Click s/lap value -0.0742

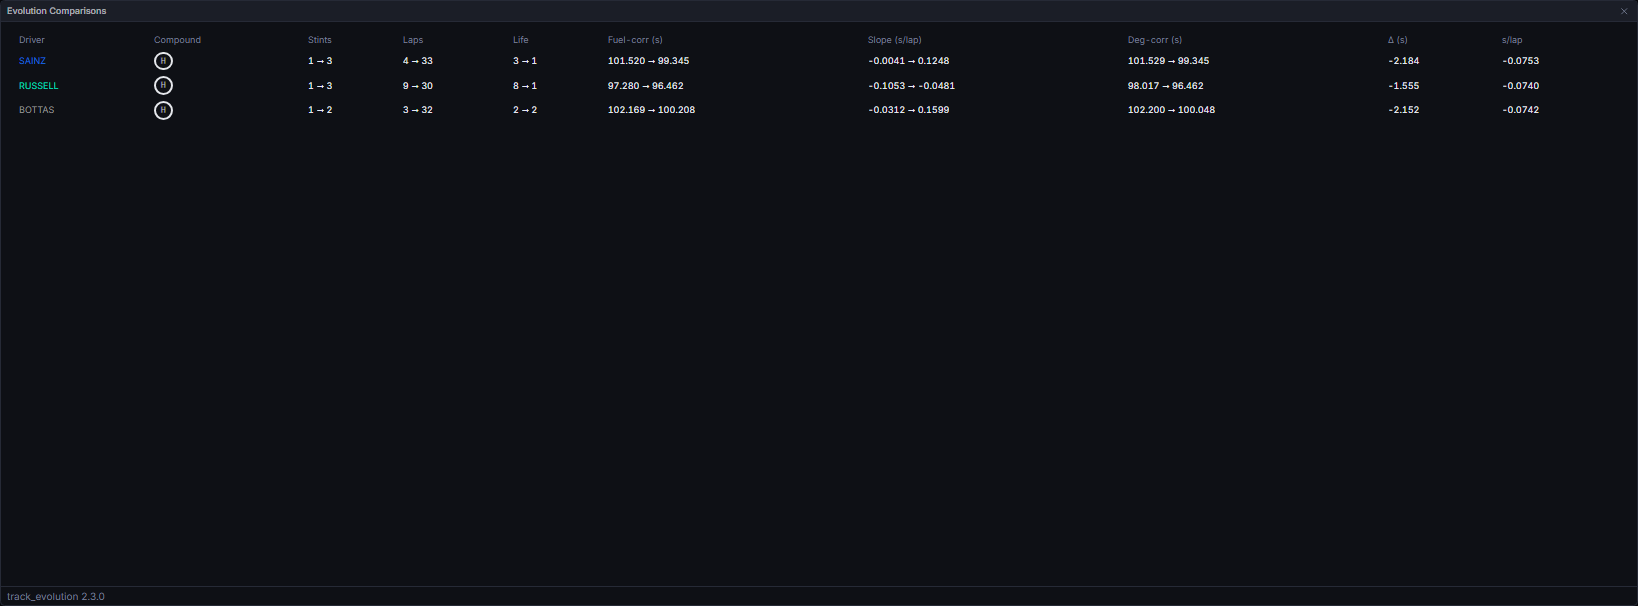click(1521, 110)
